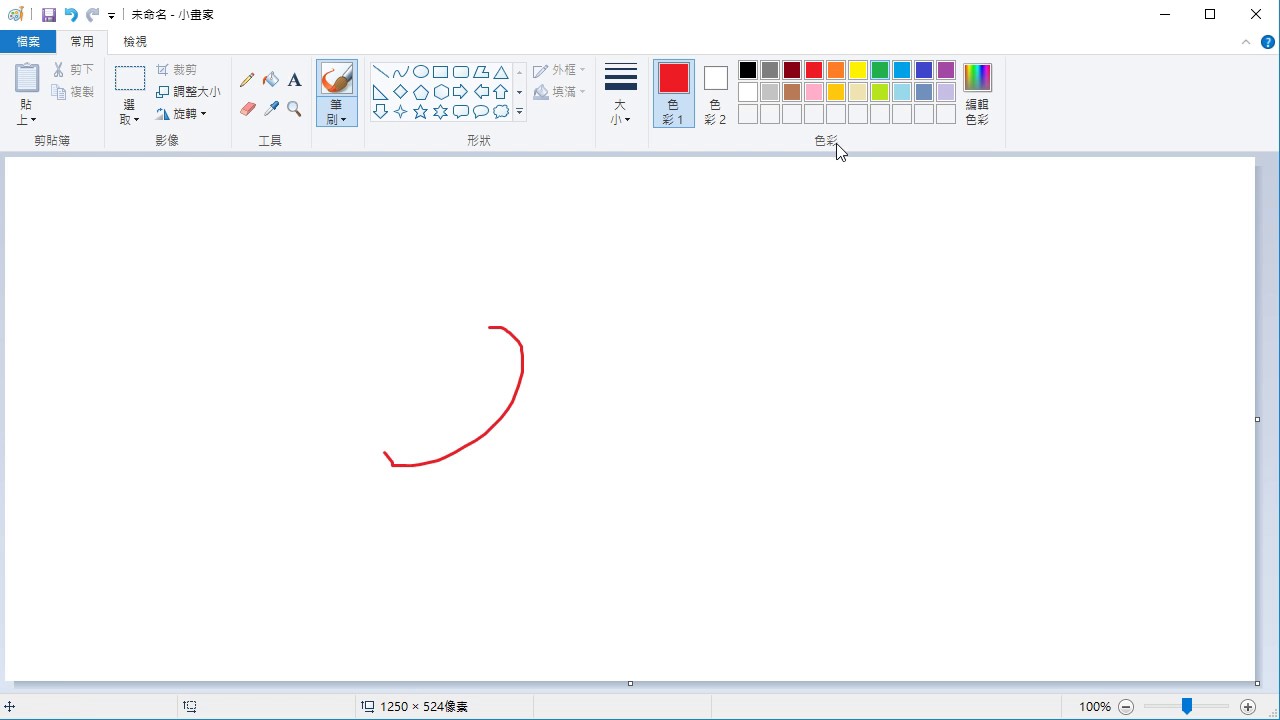The image size is (1280, 720).
Task: Pick the orange color swatch
Action: (836, 70)
